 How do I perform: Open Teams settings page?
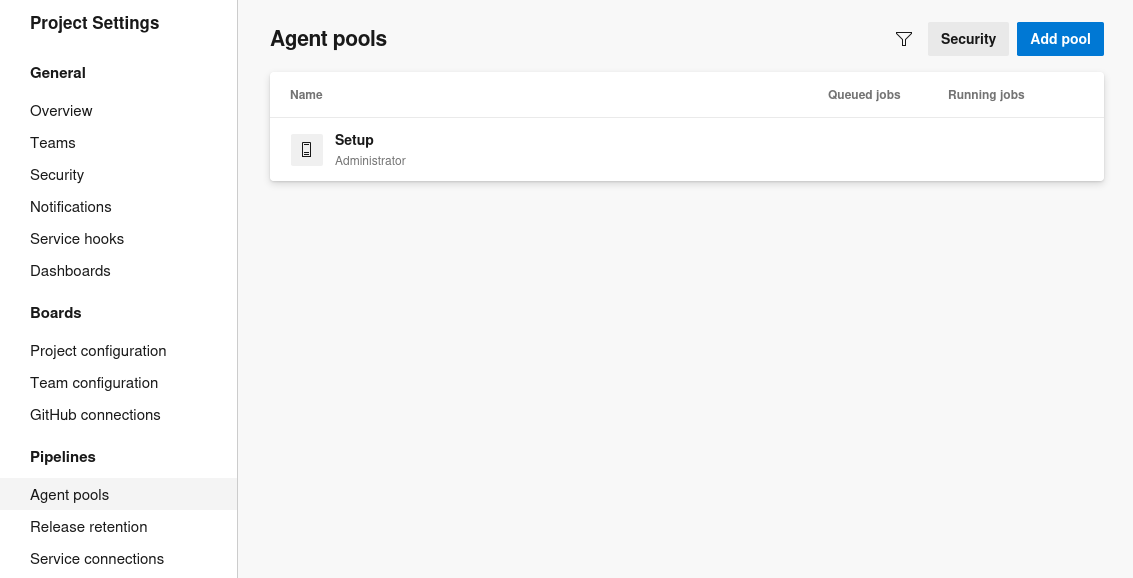[53, 143]
